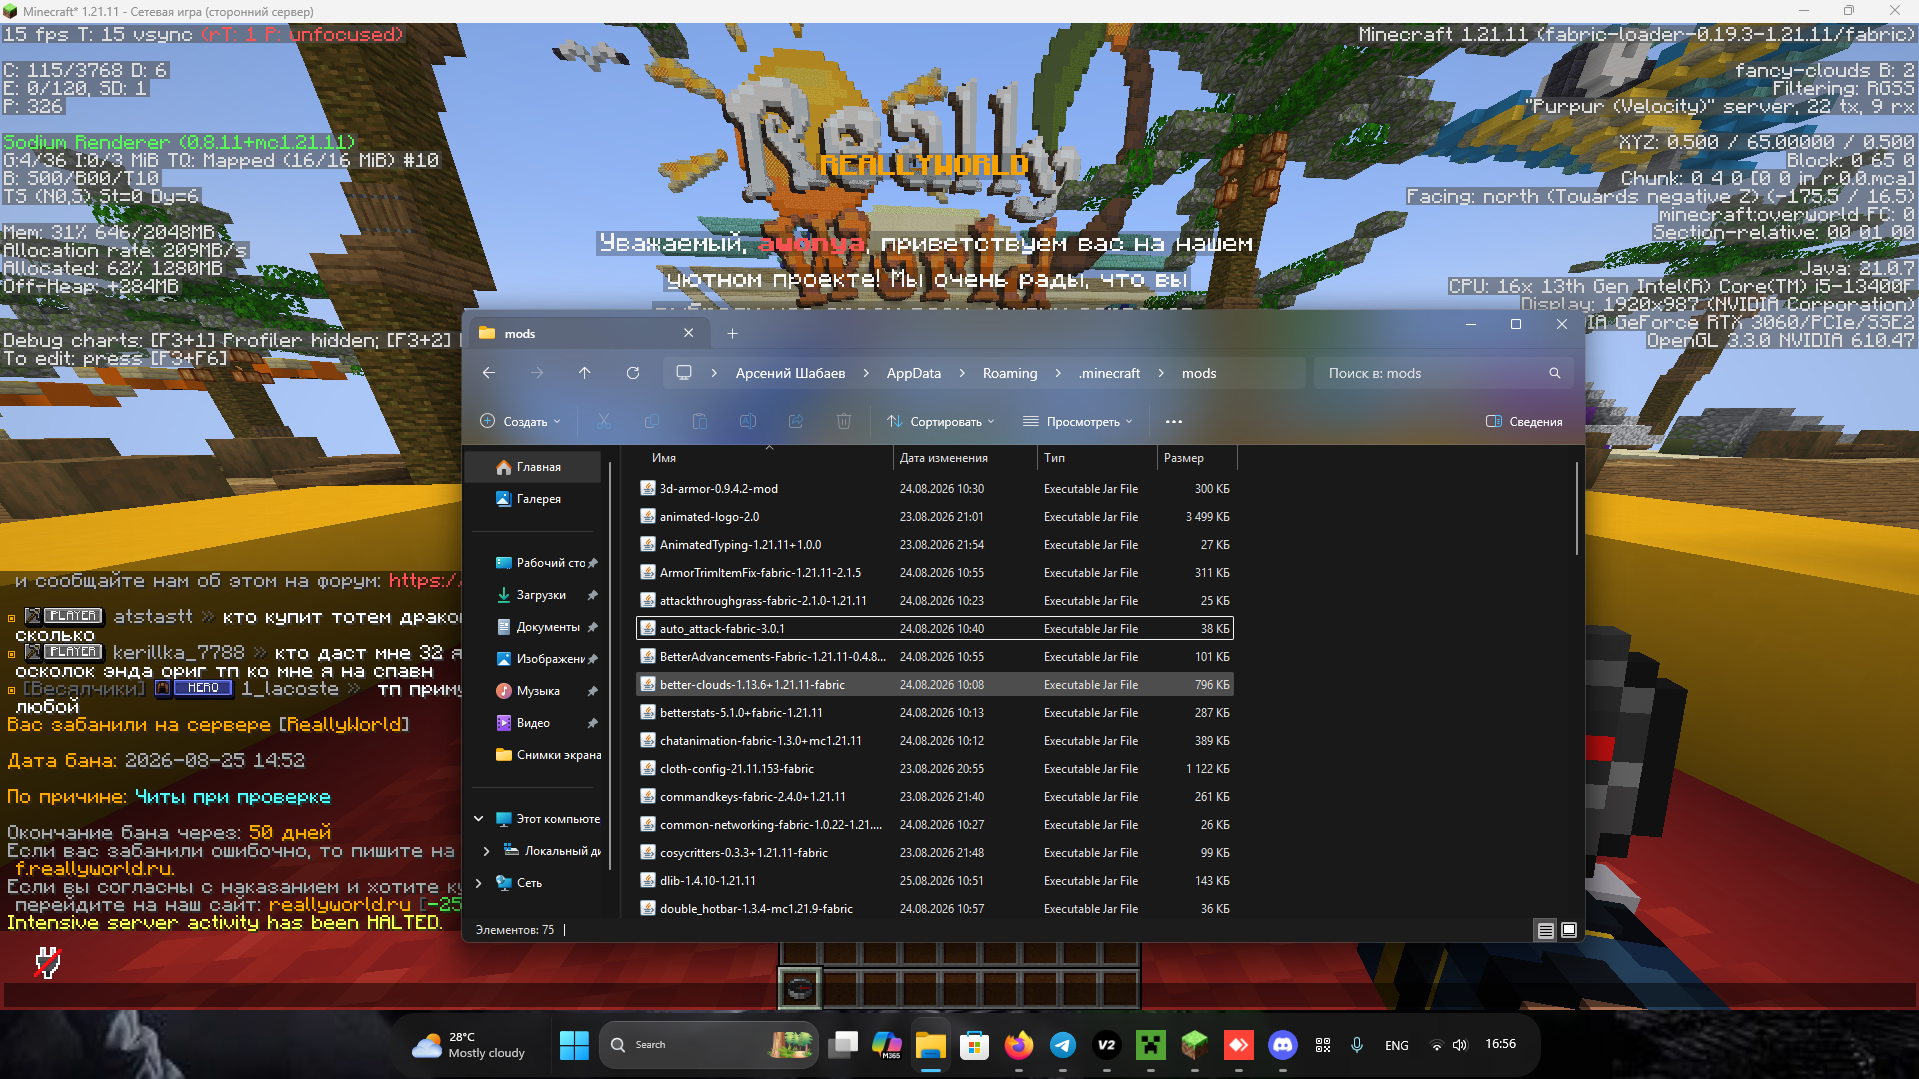1919x1079 pixels.
Task: Click the search magnifier in mods search box
Action: [1555, 373]
